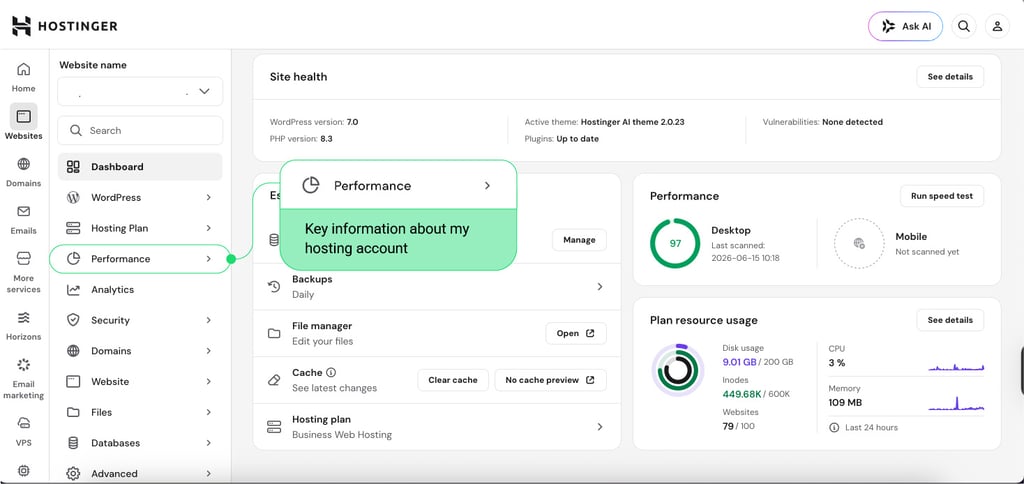Open Email marketing in left rail
This screenshot has height=484, width=1024.
(x=24, y=378)
